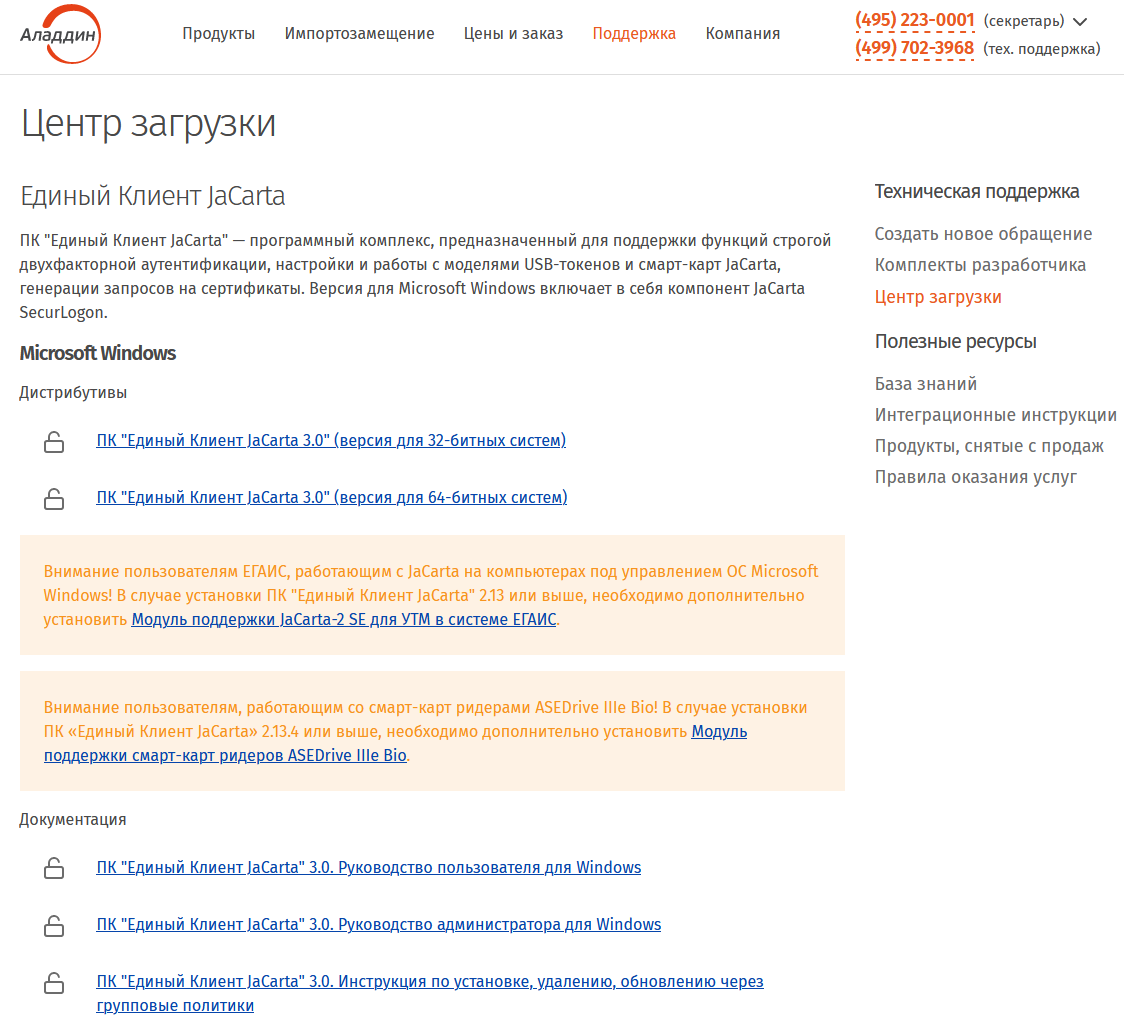1124x1034 pixels.
Task: Open База знаний resource link
Action: [x=925, y=384]
